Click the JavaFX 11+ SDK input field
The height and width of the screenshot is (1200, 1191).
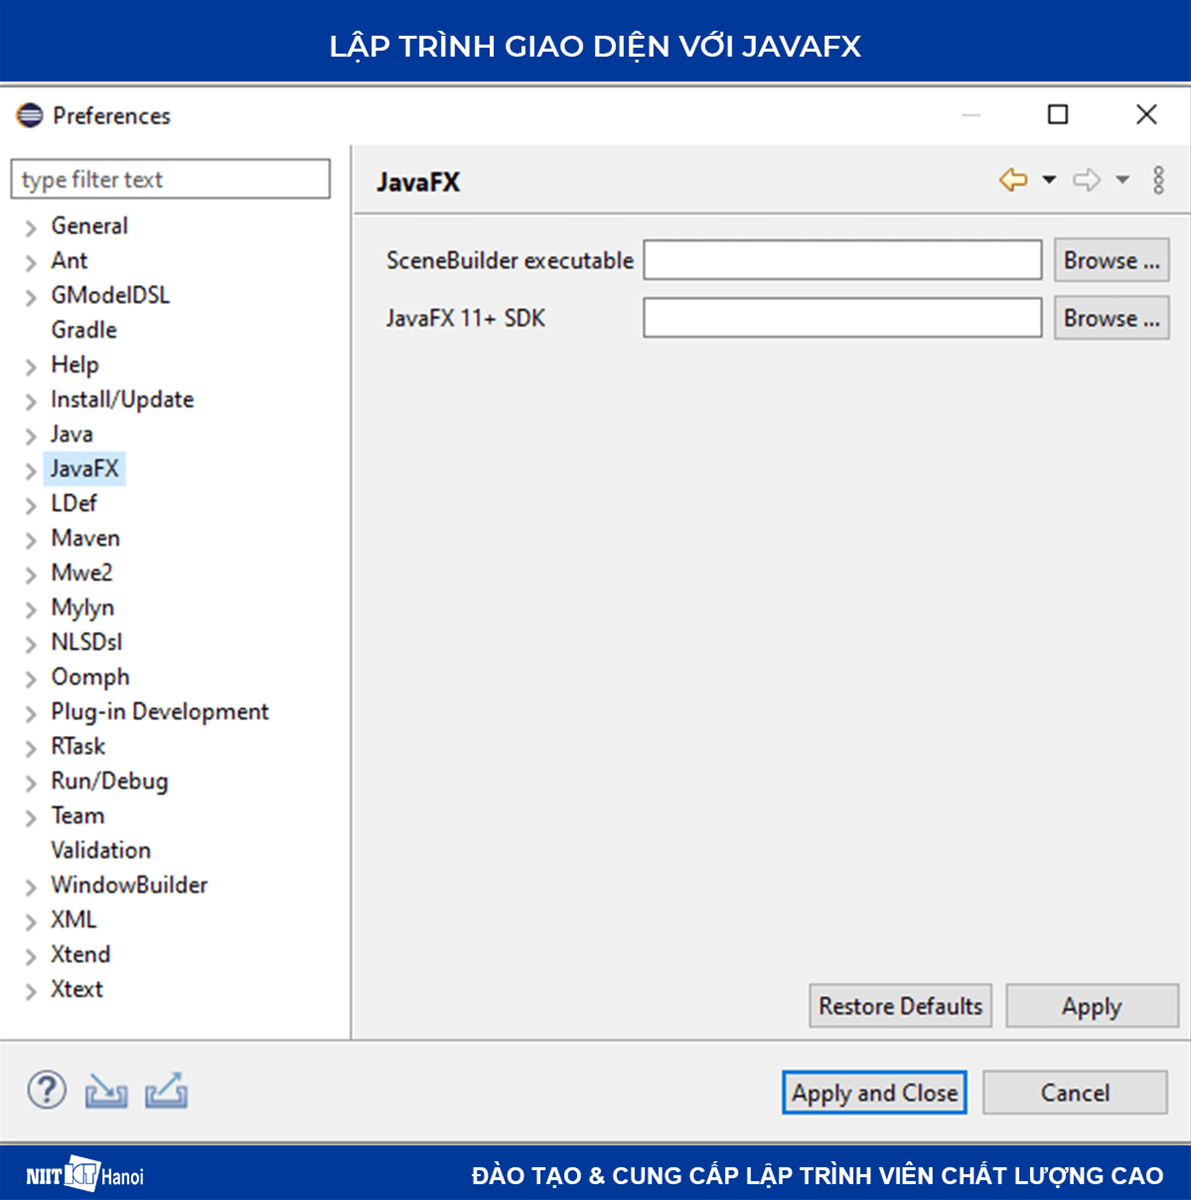842,317
